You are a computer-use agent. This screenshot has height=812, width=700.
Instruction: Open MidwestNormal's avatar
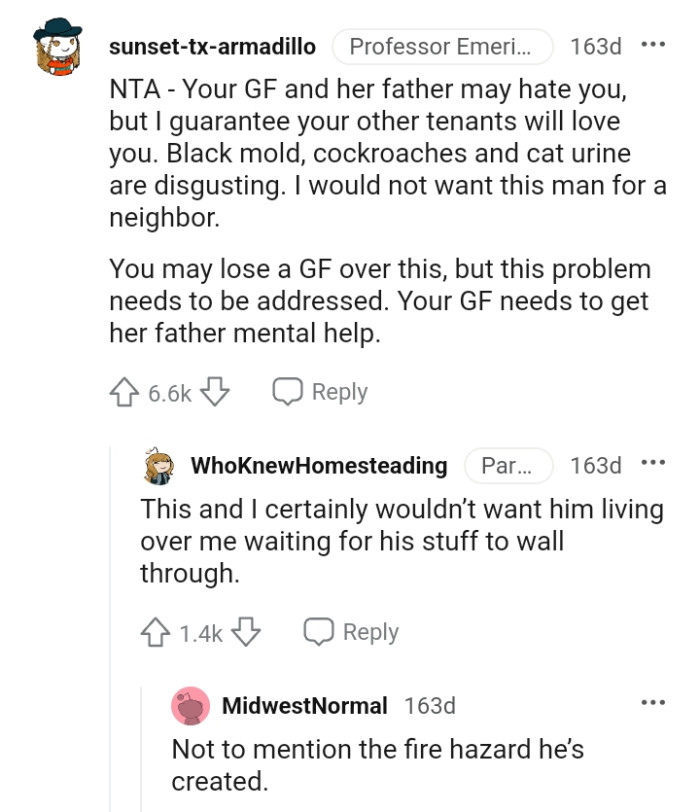pyautogui.click(x=188, y=706)
